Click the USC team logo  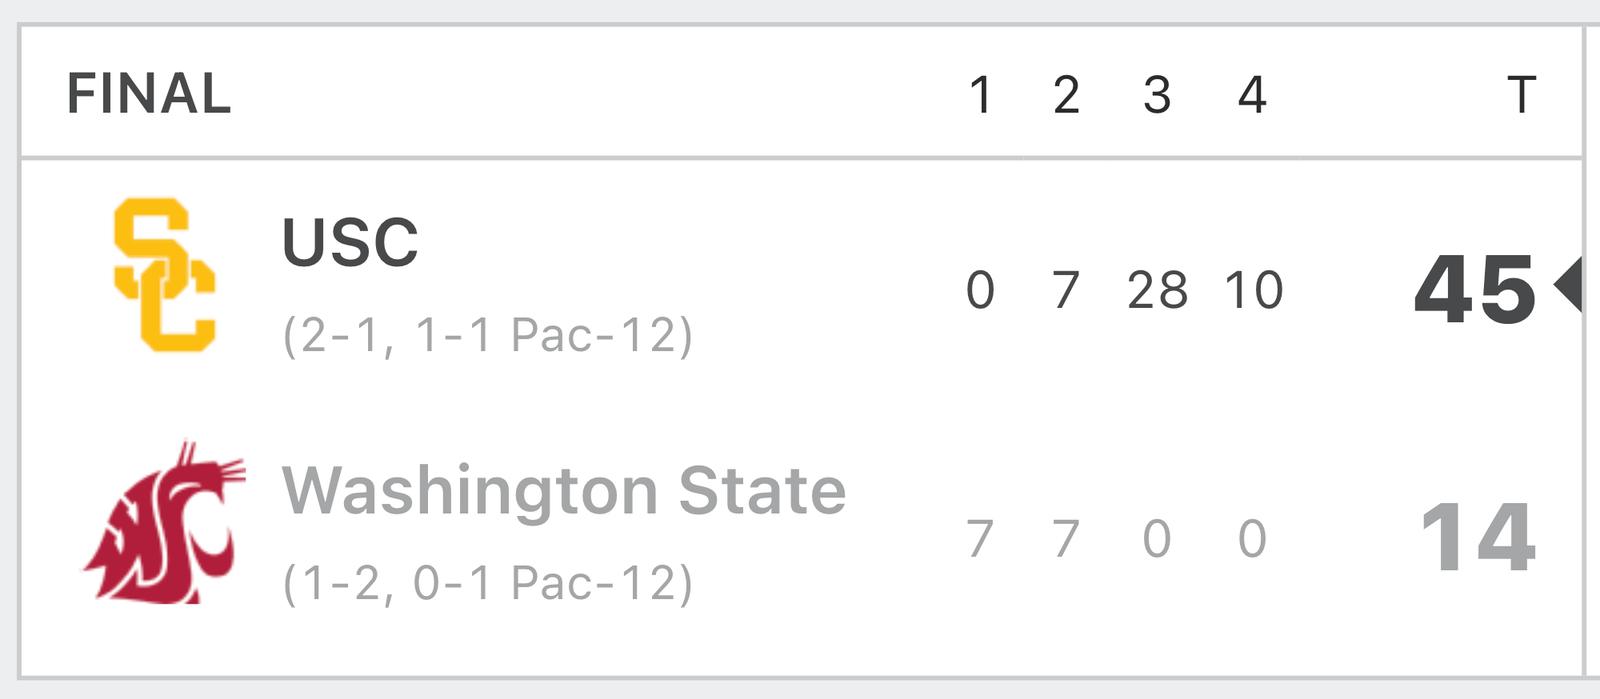click(165, 275)
